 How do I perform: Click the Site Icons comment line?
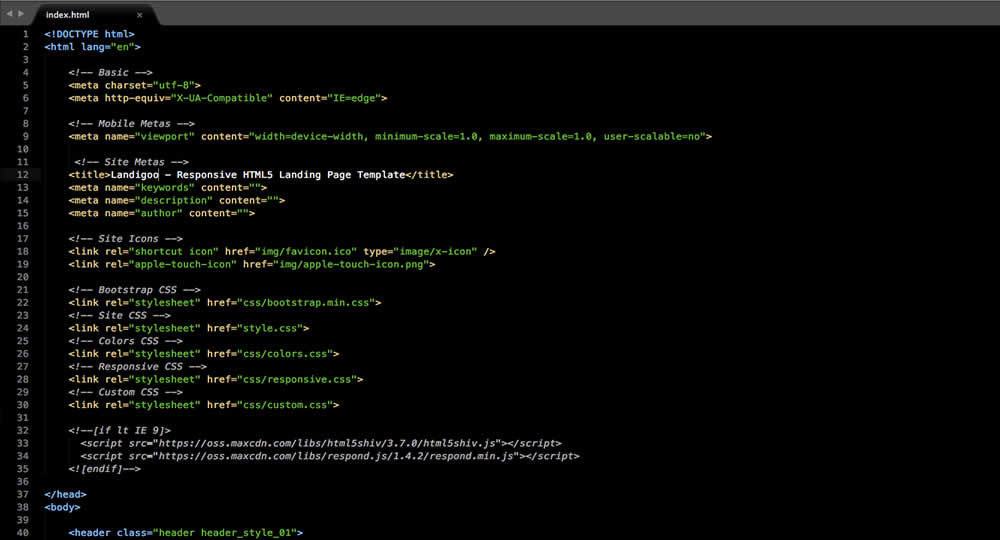point(126,239)
